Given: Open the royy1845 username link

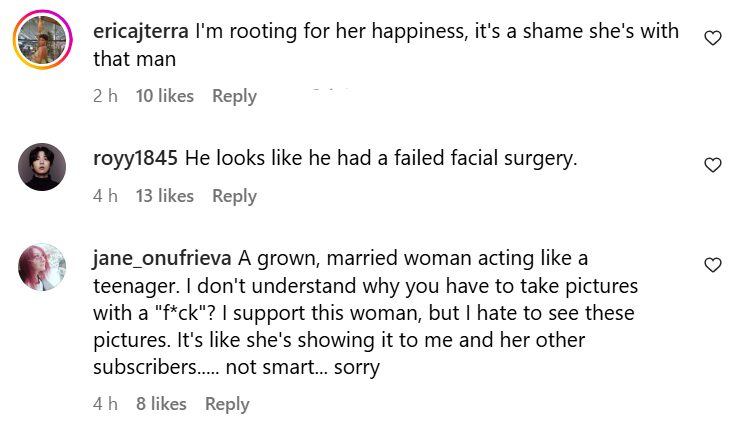Looking at the screenshot, I should pyautogui.click(x=135, y=158).
